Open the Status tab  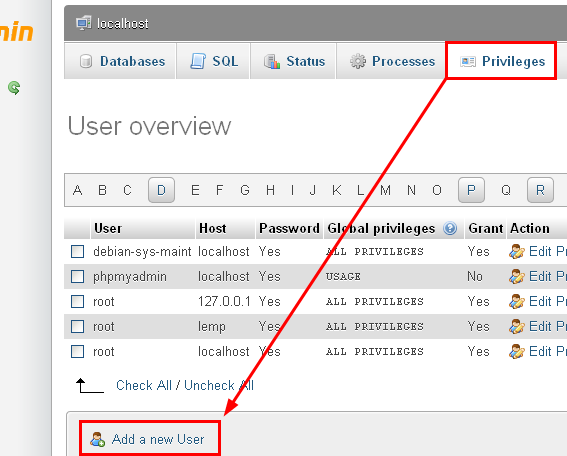[293, 61]
